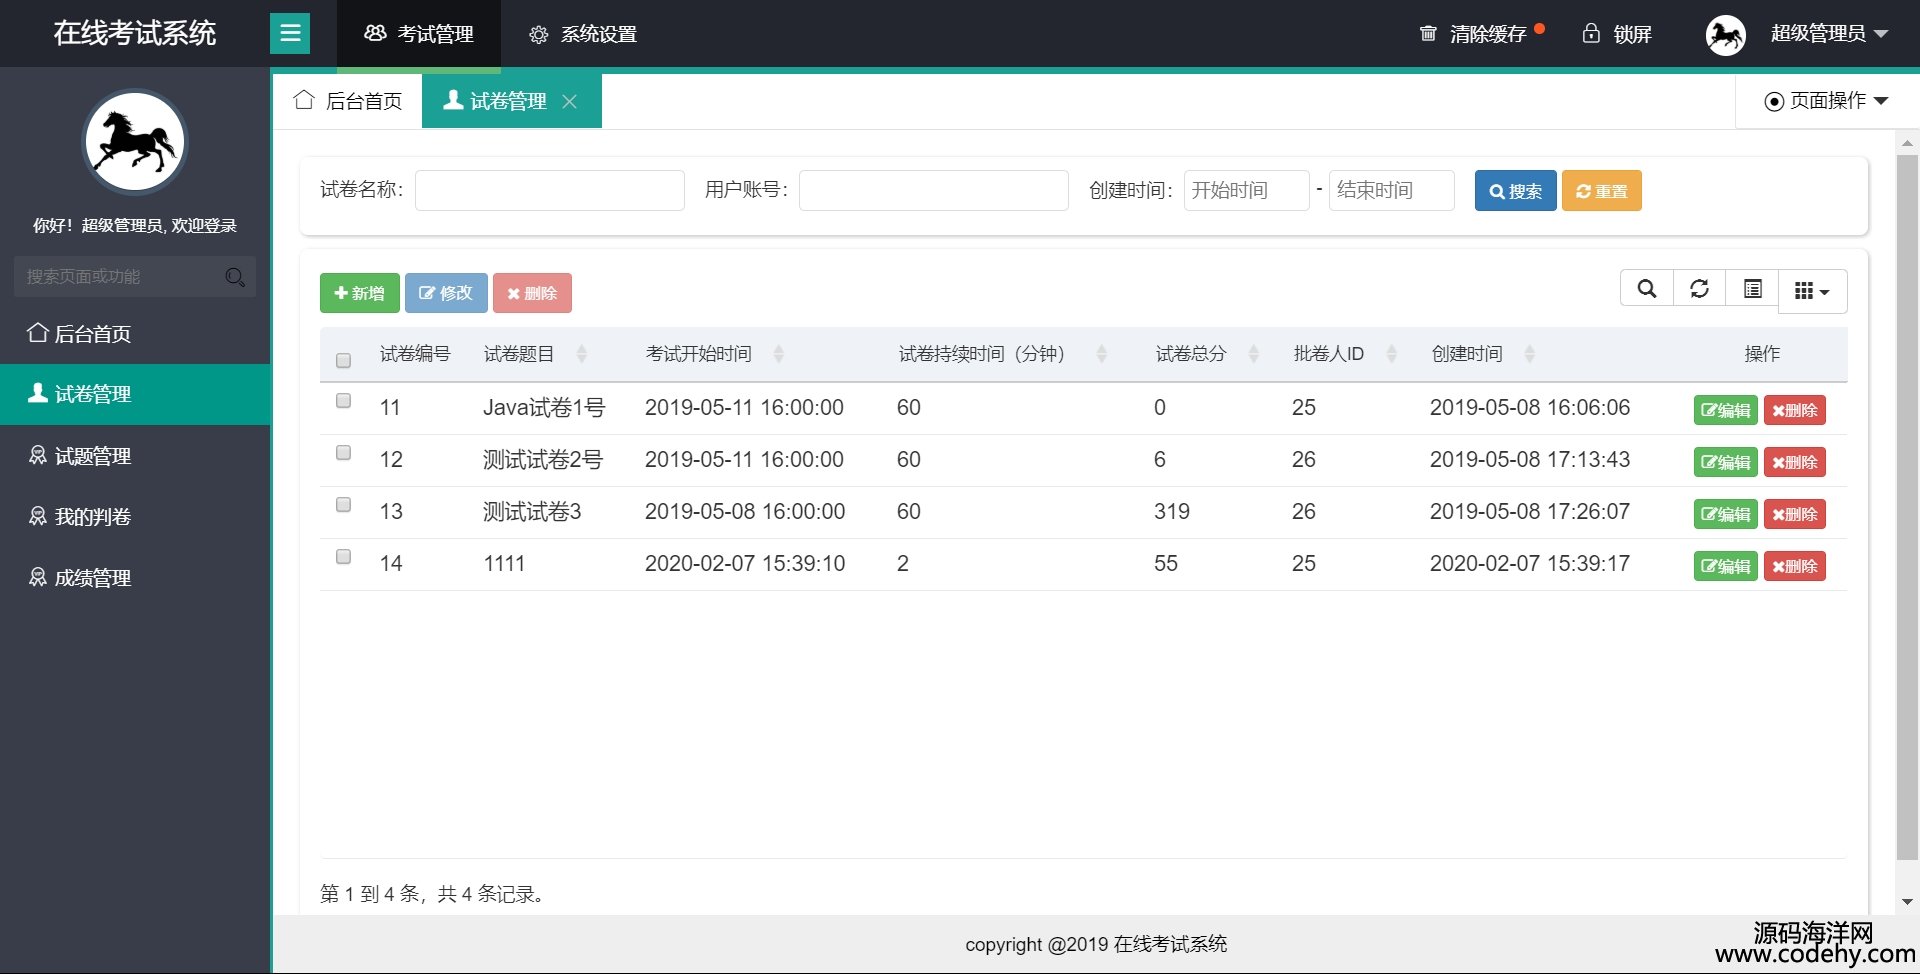Check the row for exam 11

tap(343, 401)
